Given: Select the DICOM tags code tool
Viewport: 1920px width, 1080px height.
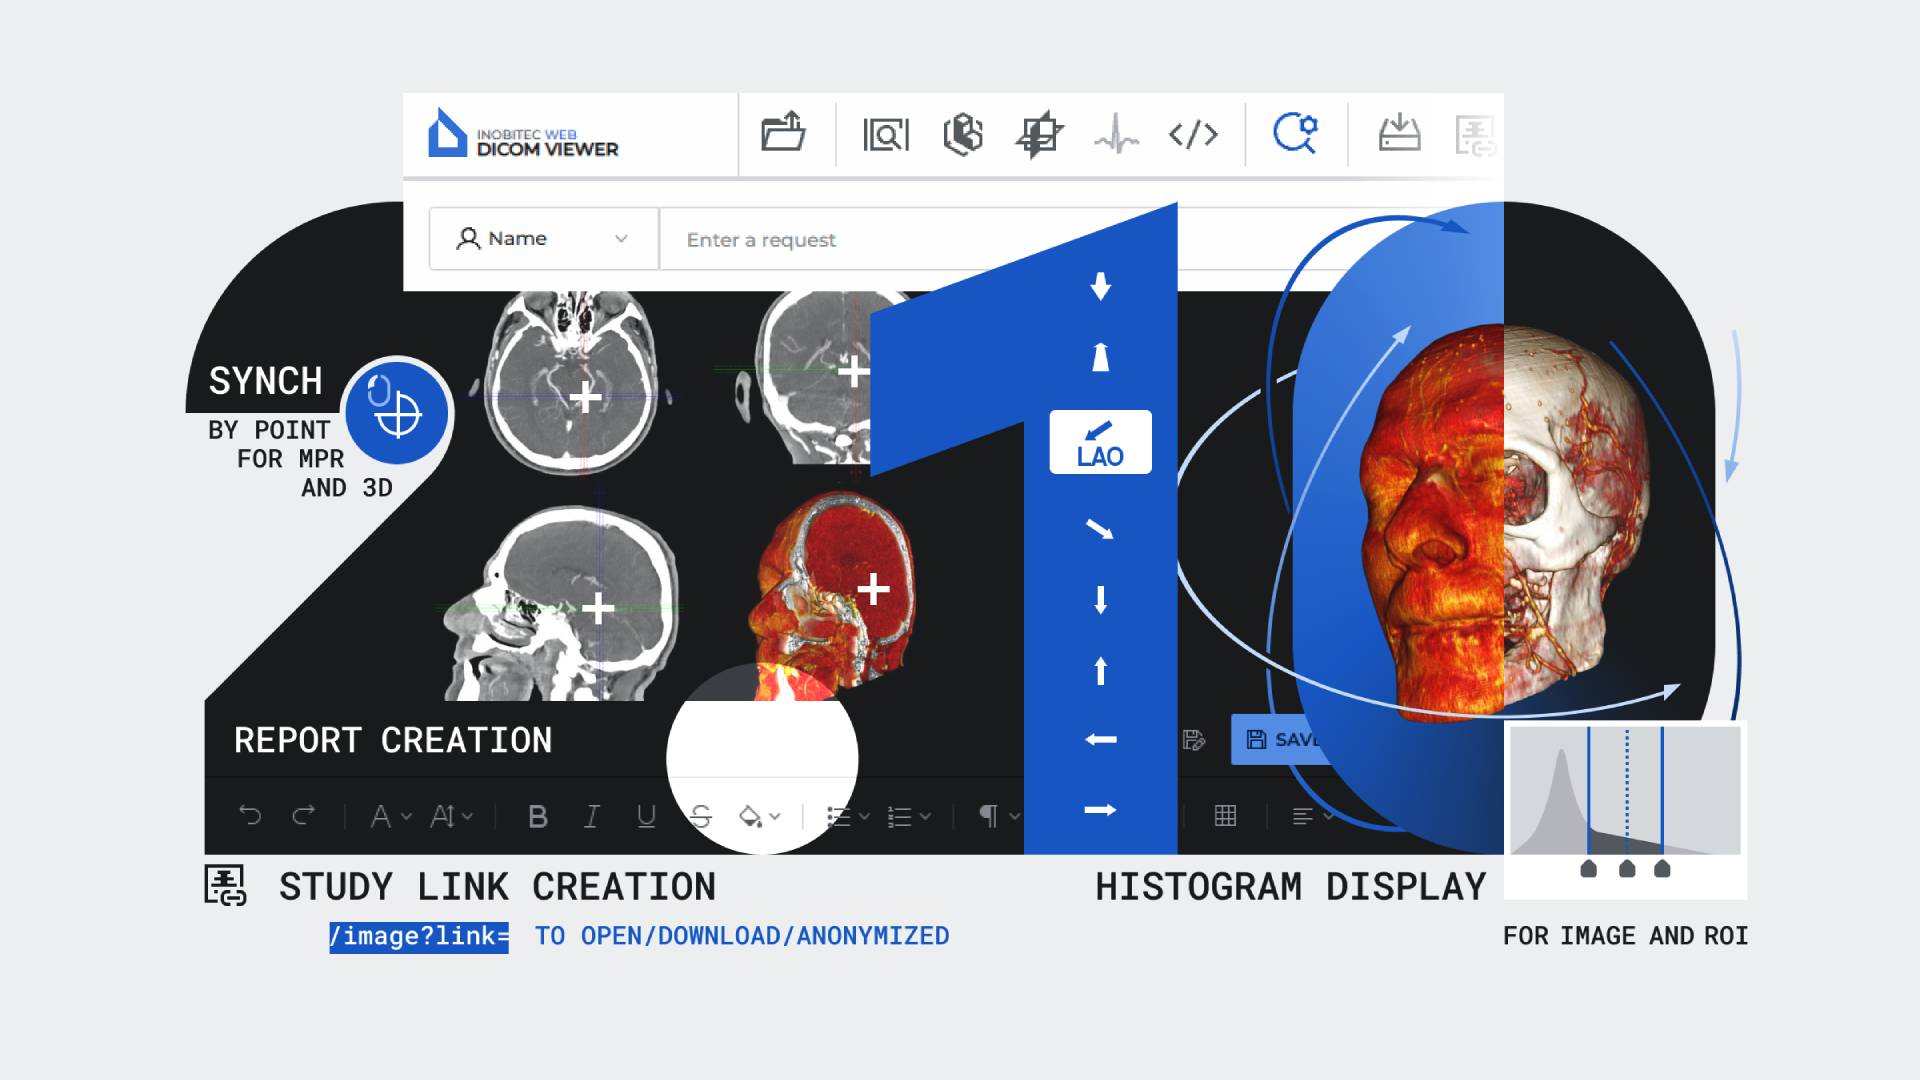Looking at the screenshot, I should pos(1195,135).
